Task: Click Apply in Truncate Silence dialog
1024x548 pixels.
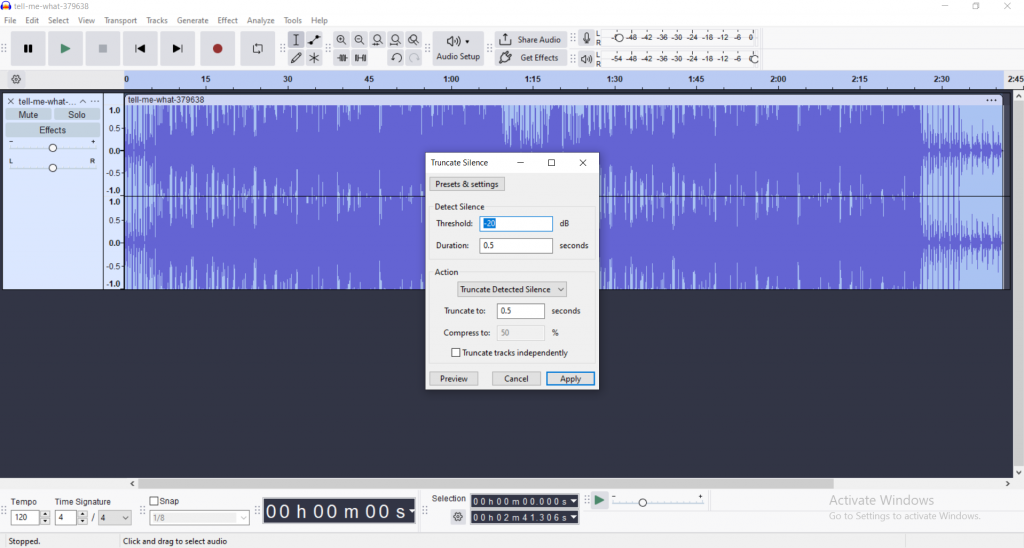Action: click(570, 379)
